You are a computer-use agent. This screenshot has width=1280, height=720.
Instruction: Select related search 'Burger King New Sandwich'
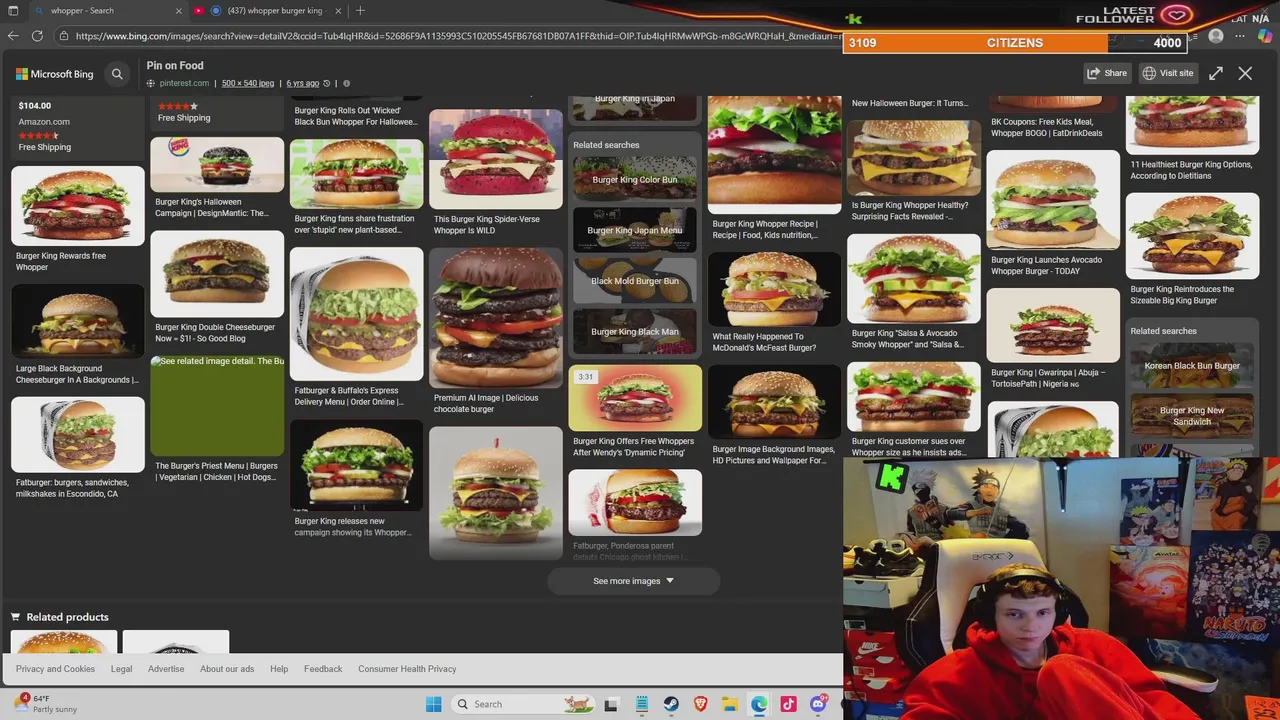click(1192, 416)
